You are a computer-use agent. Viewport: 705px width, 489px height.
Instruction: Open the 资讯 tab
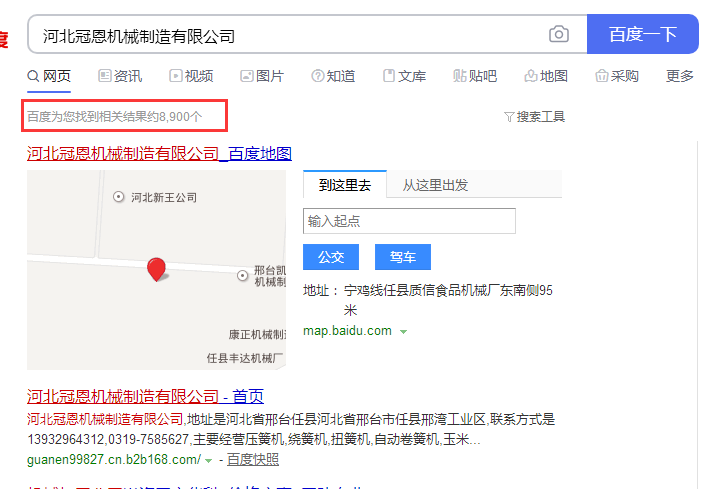point(120,76)
